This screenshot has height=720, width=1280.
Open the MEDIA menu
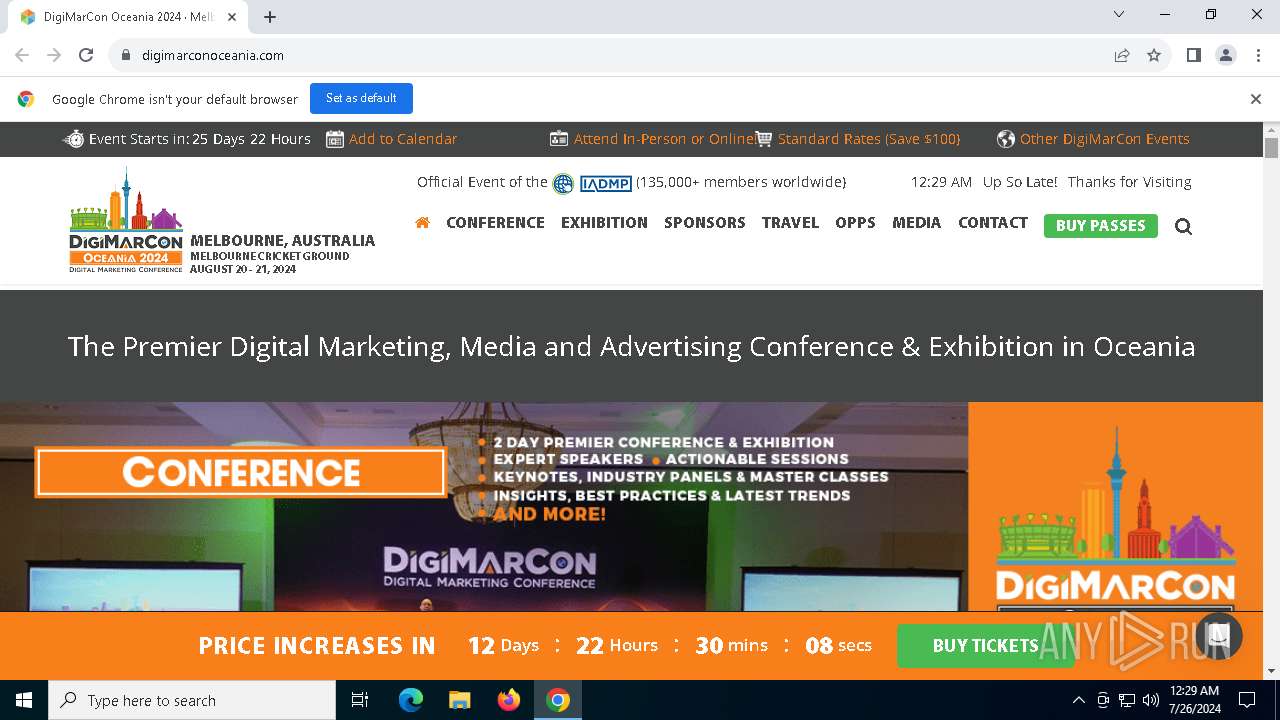pos(917,223)
